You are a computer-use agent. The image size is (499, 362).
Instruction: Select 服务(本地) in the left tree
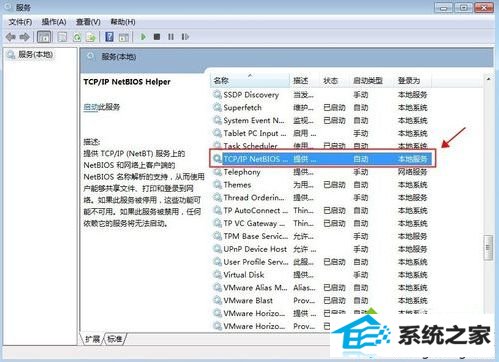pos(35,54)
